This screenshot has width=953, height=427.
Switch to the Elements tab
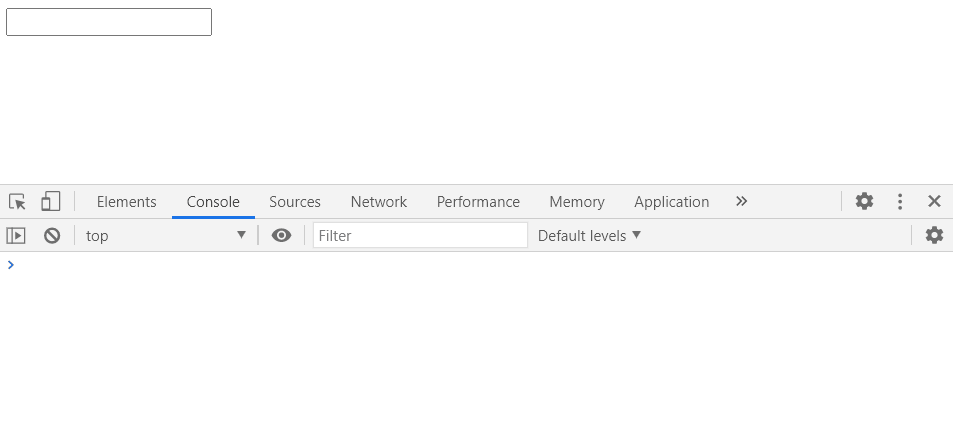[126, 202]
